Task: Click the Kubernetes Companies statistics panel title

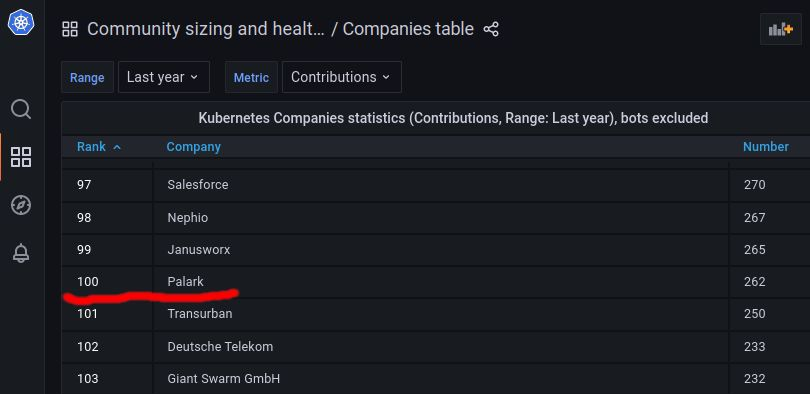Action: pyautogui.click(x=453, y=118)
